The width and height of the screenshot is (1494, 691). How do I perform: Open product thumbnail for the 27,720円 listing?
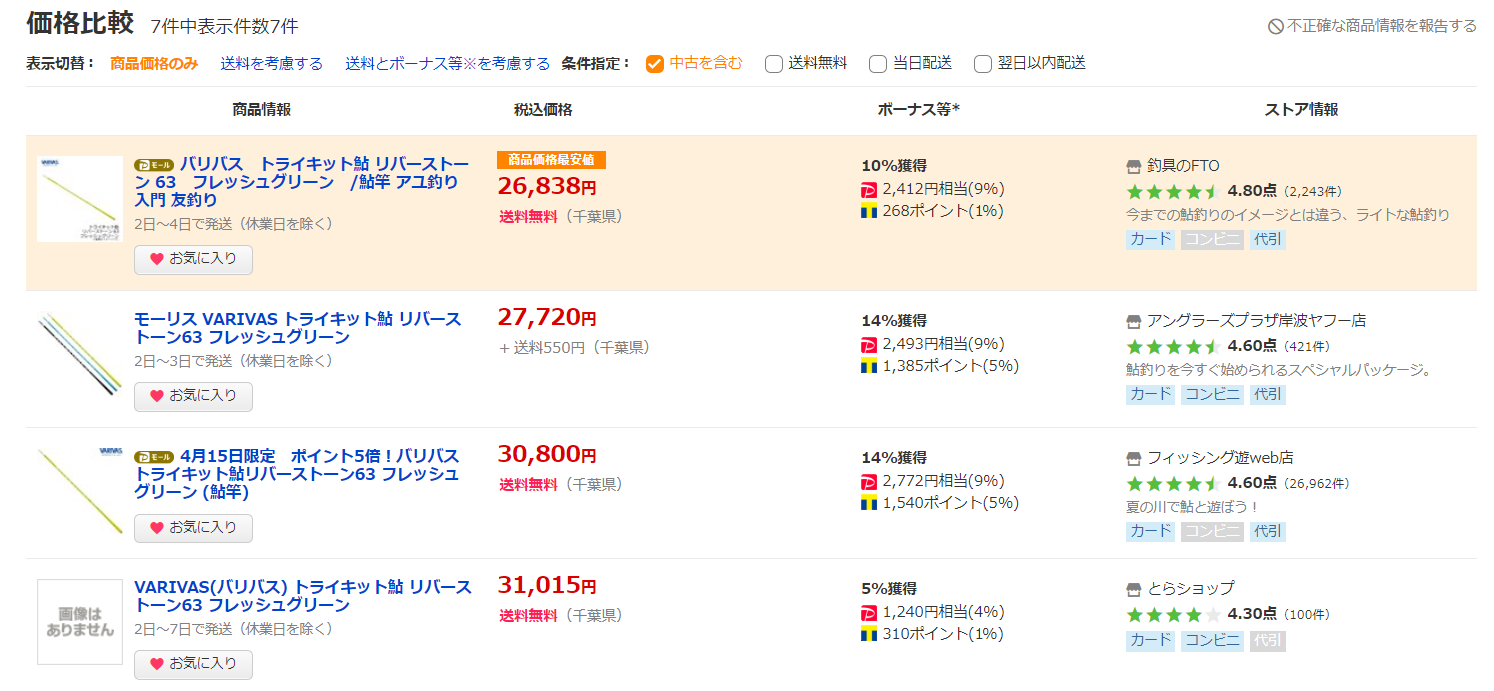pyautogui.click(x=80, y=354)
